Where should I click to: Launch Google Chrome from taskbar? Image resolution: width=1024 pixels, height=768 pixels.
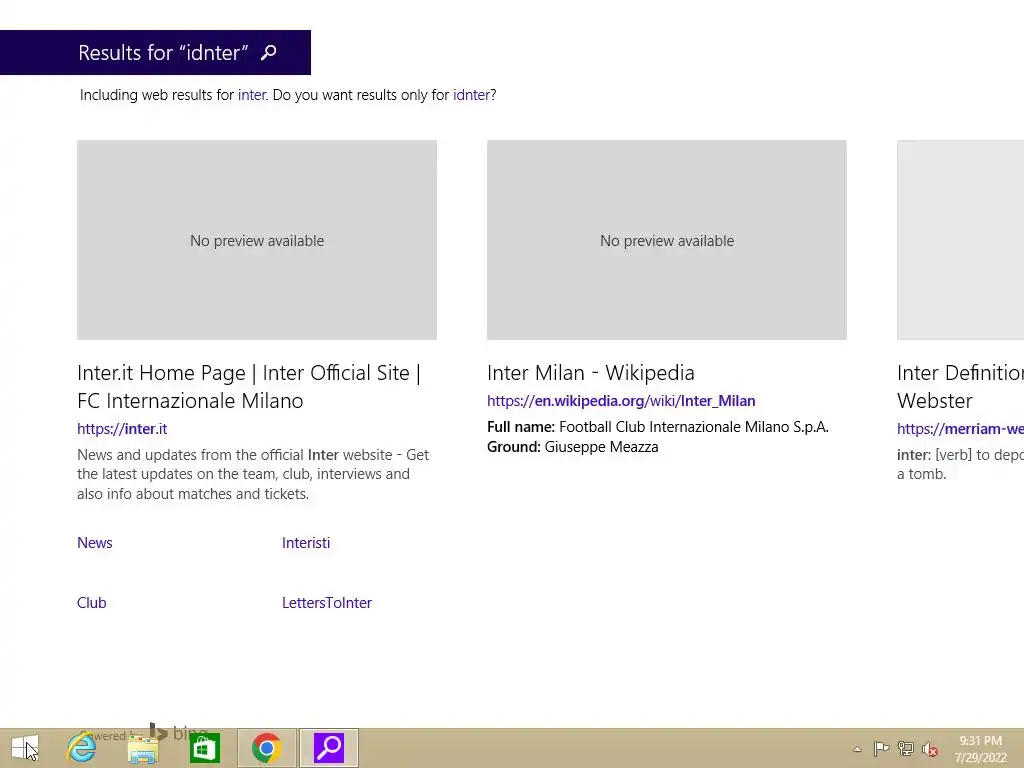[266, 748]
